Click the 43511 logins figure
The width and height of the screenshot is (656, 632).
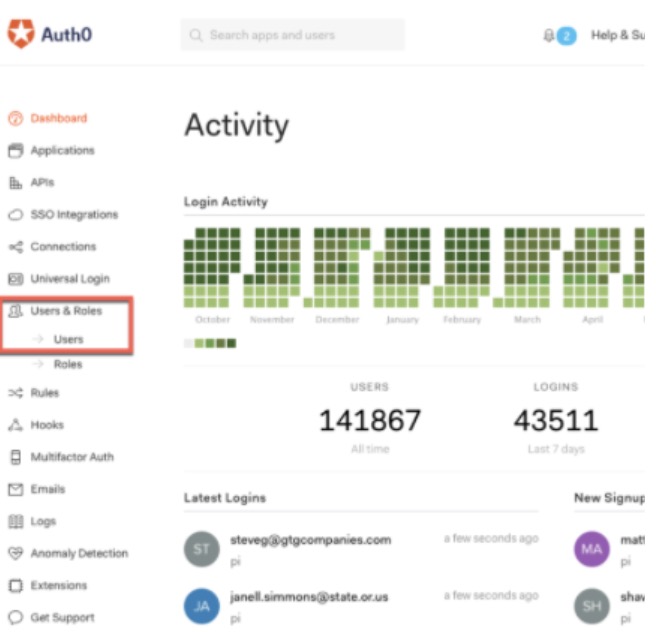pos(556,420)
